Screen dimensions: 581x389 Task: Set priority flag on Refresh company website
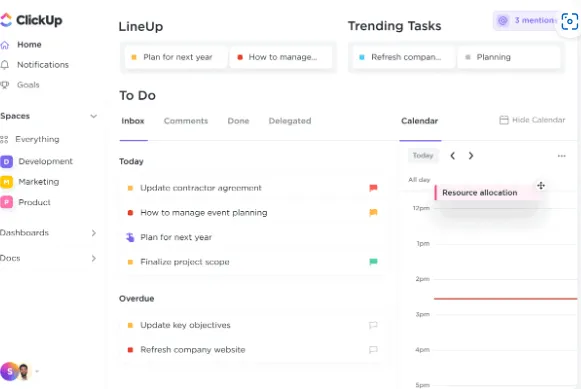373,349
